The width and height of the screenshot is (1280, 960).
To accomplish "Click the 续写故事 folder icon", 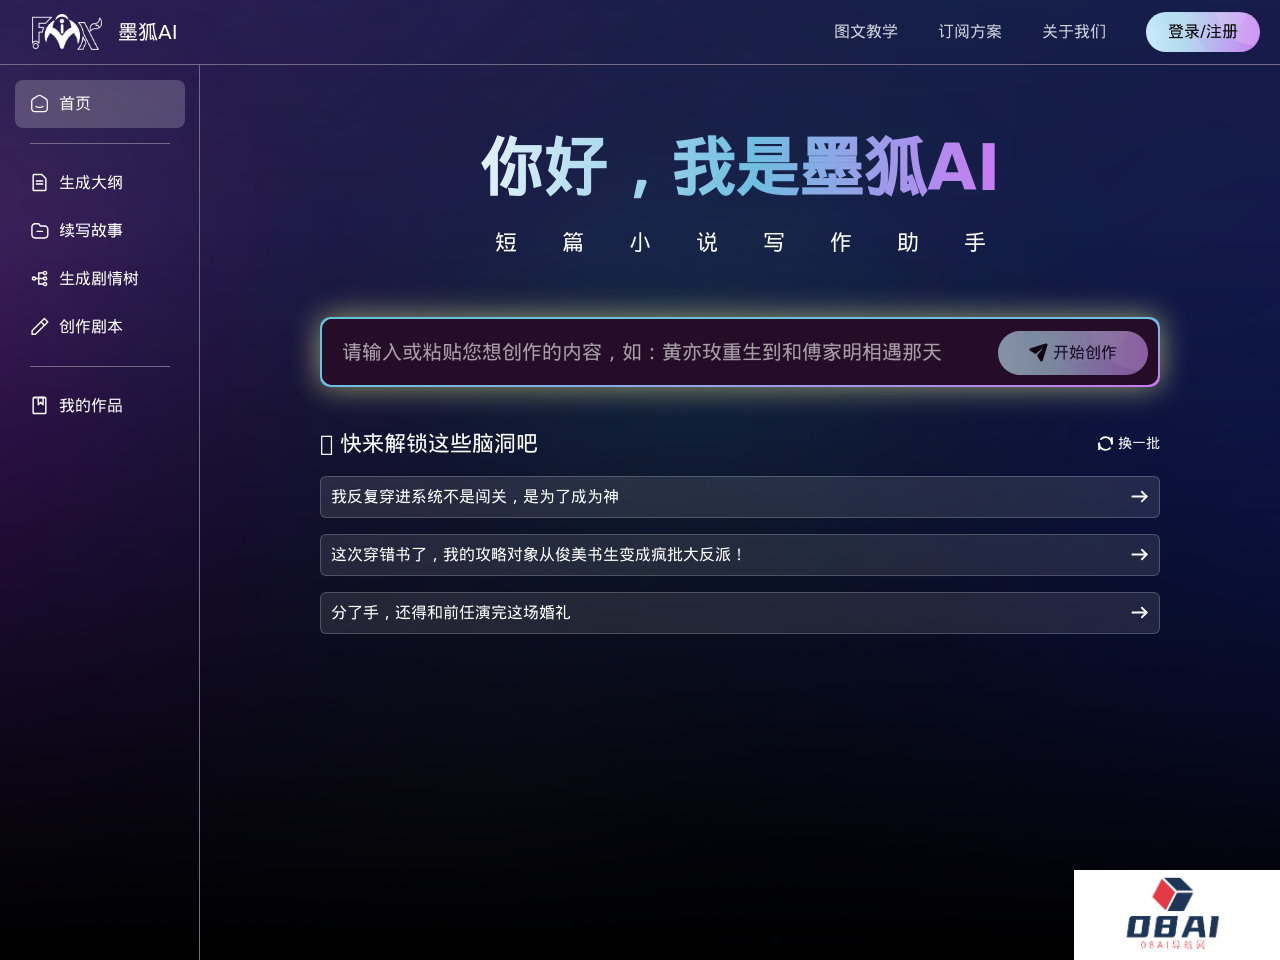I will point(40,231).
